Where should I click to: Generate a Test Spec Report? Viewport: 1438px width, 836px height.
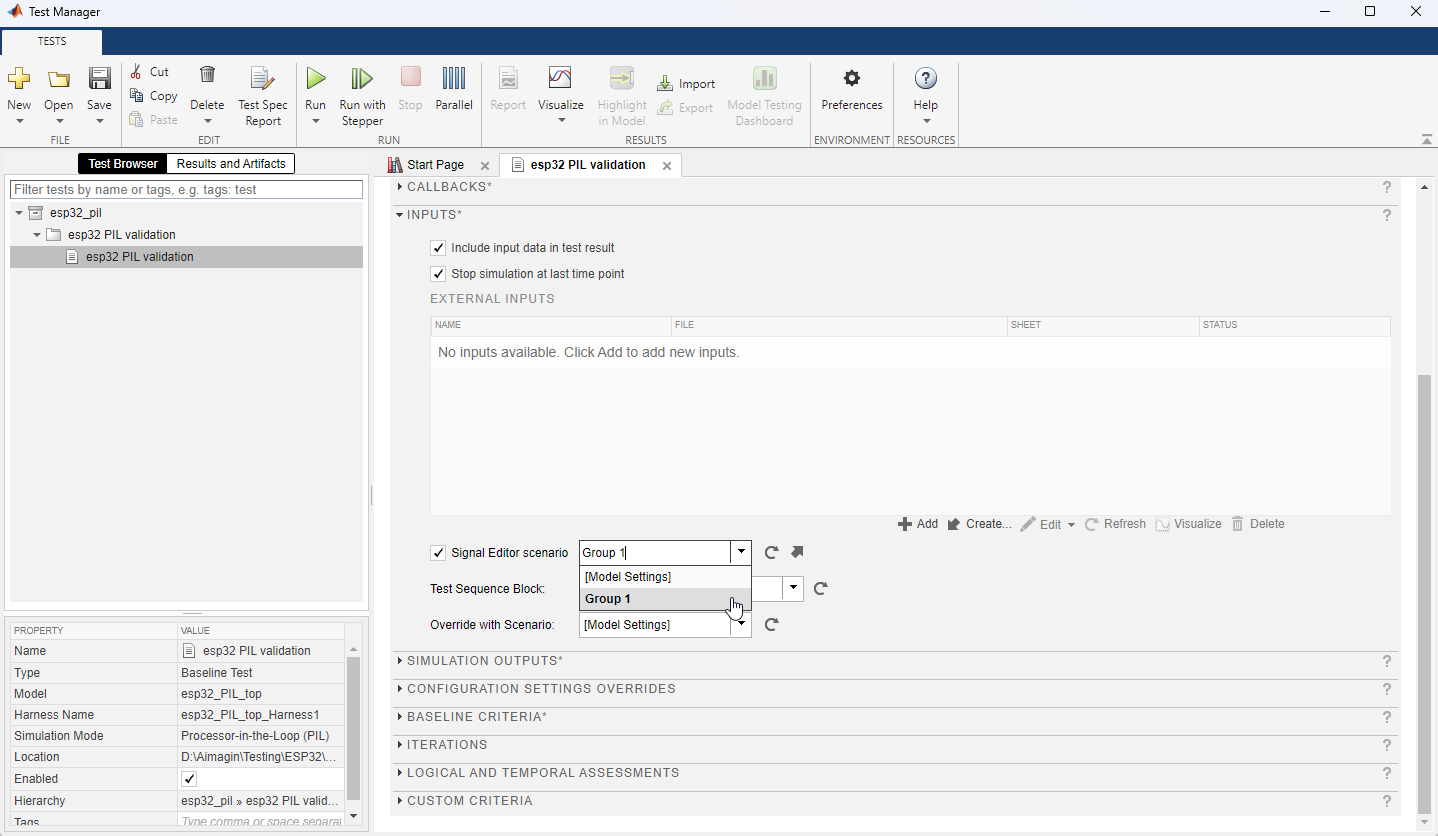pyautogui.click(x=263, y=96)
